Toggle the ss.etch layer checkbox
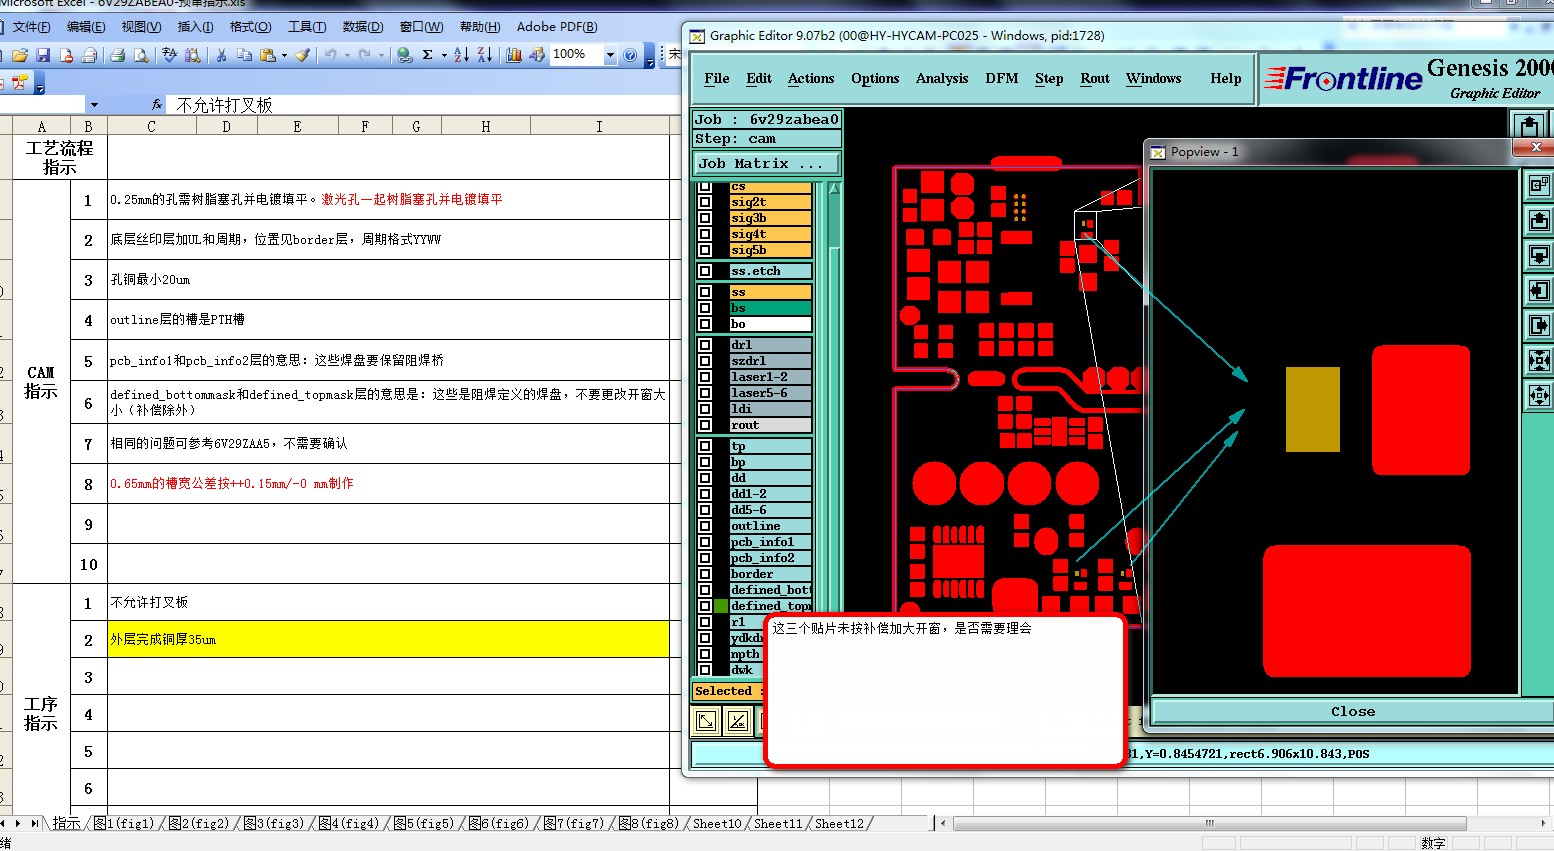The width and height of the screenshot is (1554, 851). pyautogui.click(x=705, y=271)
